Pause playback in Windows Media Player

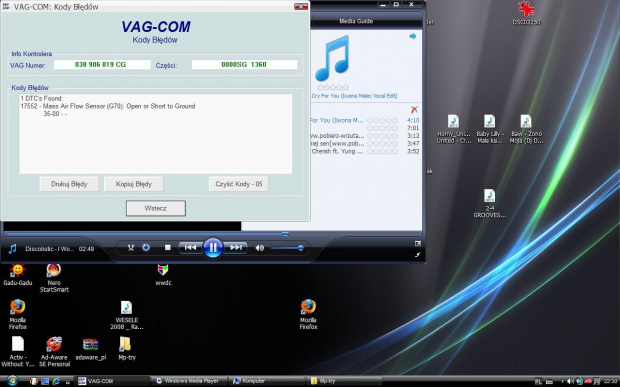(x=213, y=248)
